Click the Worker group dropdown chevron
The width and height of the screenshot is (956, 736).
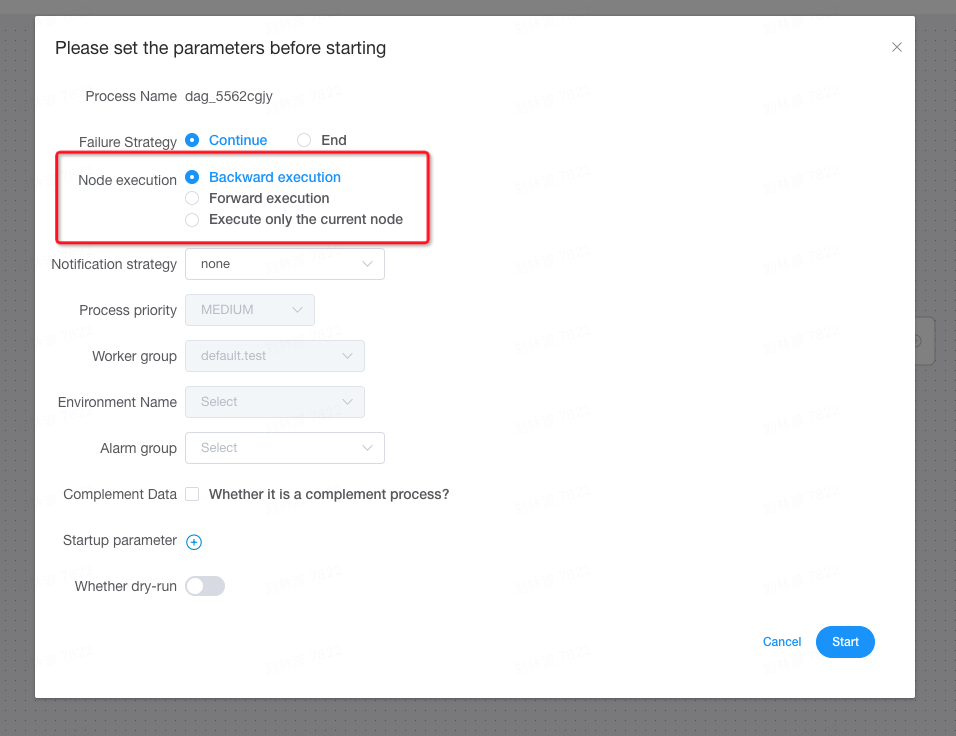tap(348, 355)
